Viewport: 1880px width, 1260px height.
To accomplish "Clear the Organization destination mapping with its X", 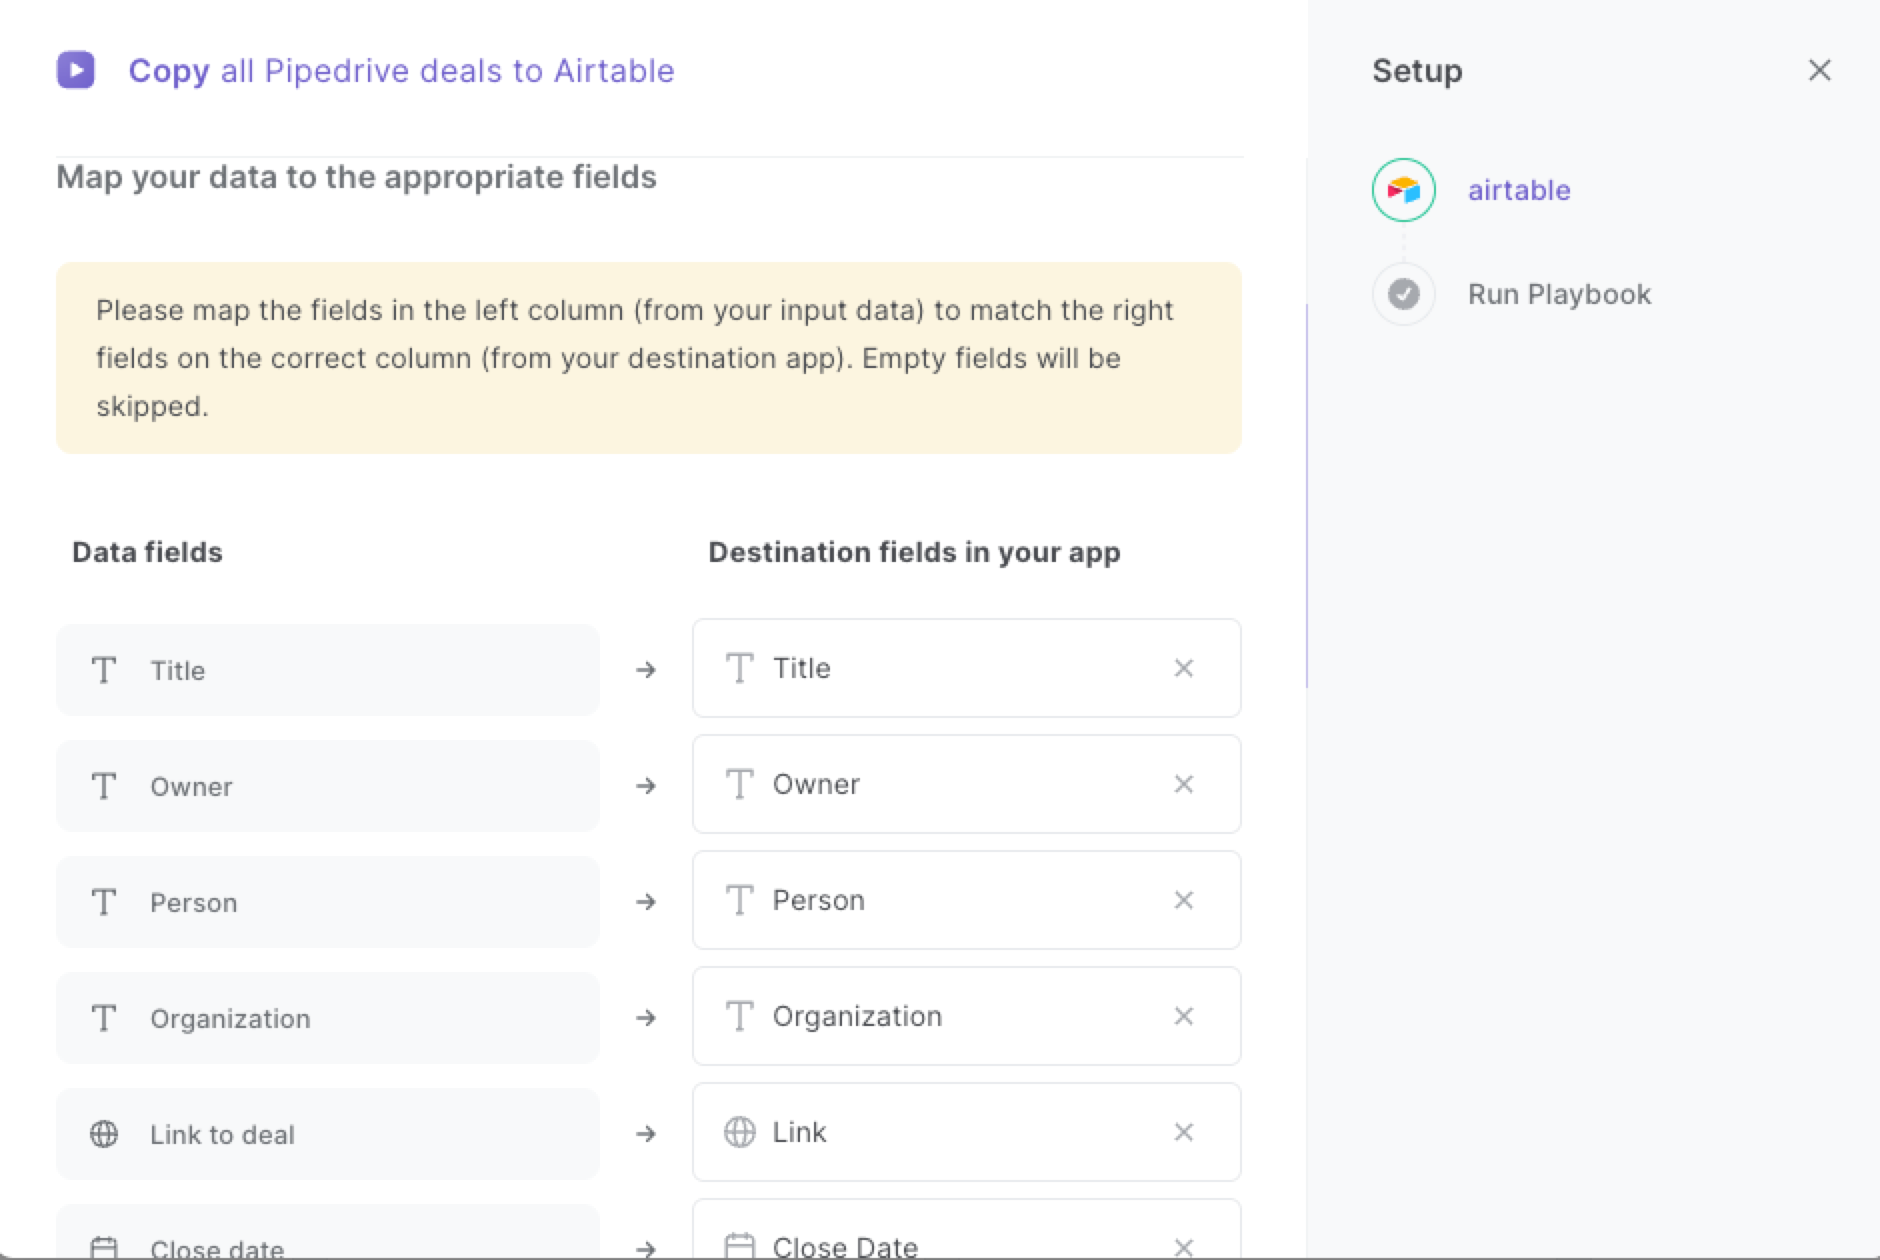I will (x=1184, y=1017).
